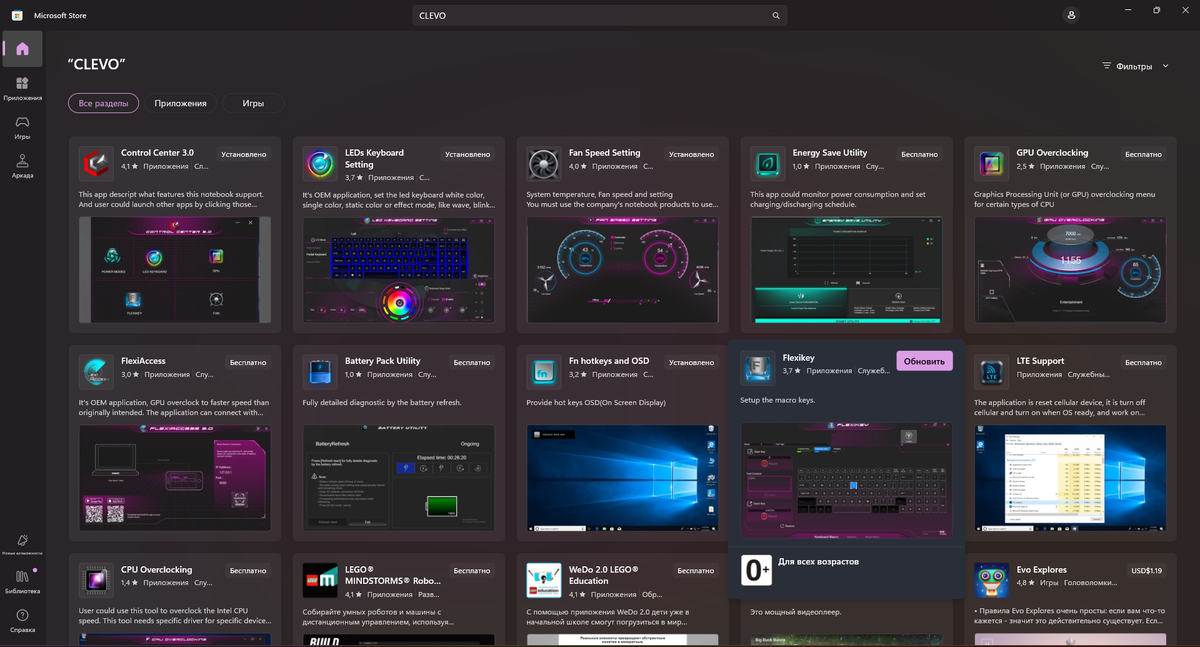Open the Библиотека sidebar icon
Screen dimensions: 1200x647
(22, 581)
